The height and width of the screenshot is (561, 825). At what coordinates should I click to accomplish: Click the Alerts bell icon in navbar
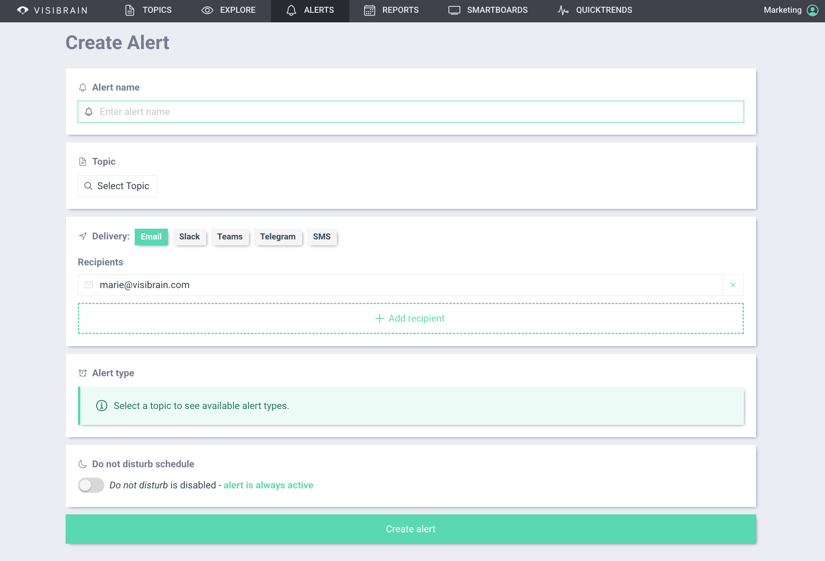point(291,10)
